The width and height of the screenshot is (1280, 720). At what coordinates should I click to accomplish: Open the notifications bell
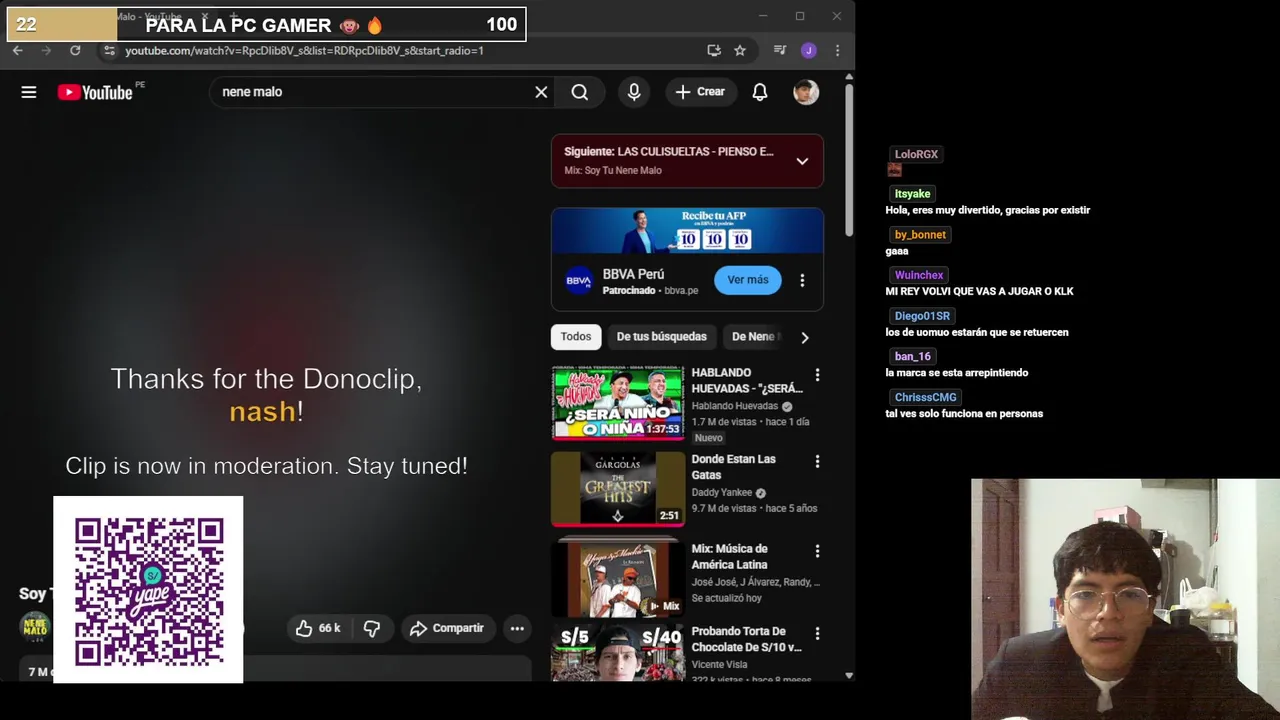[760, 92]
